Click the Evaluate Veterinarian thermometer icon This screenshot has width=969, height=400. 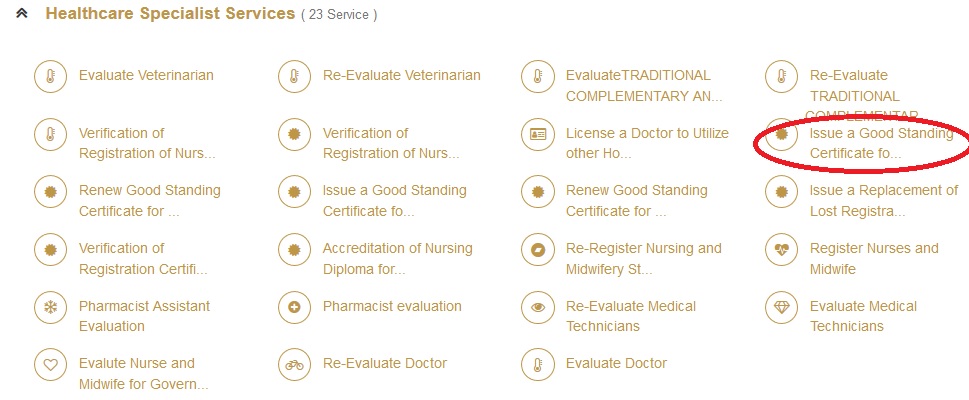coord(47,76)
